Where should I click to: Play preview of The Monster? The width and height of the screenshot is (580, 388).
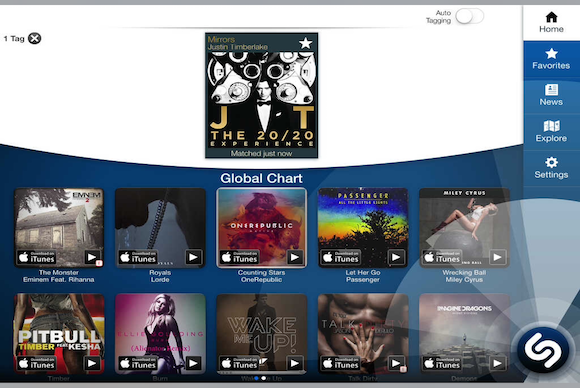(92, 257)
